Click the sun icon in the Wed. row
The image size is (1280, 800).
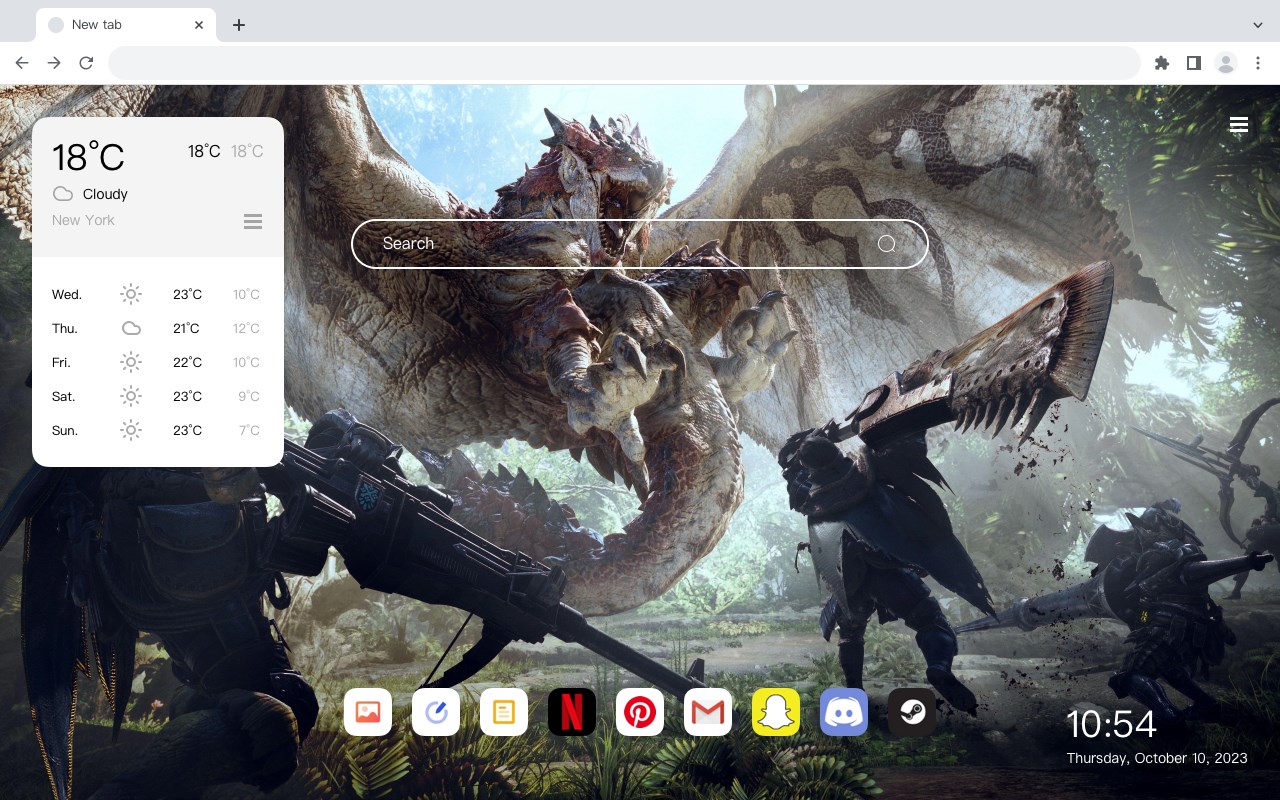coord(131,294)
